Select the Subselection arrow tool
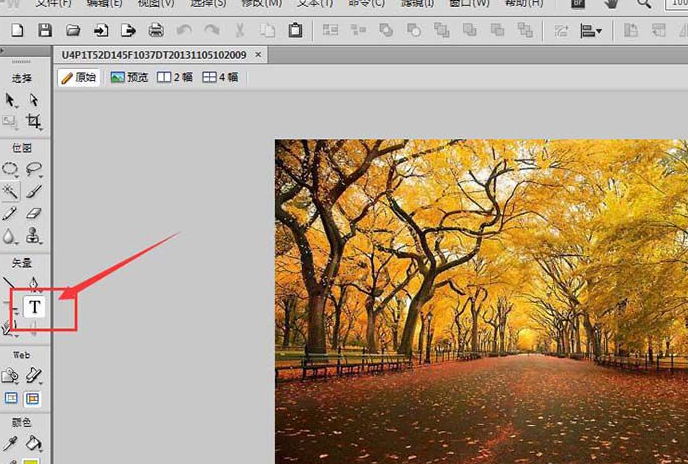 tap(34, 100)
